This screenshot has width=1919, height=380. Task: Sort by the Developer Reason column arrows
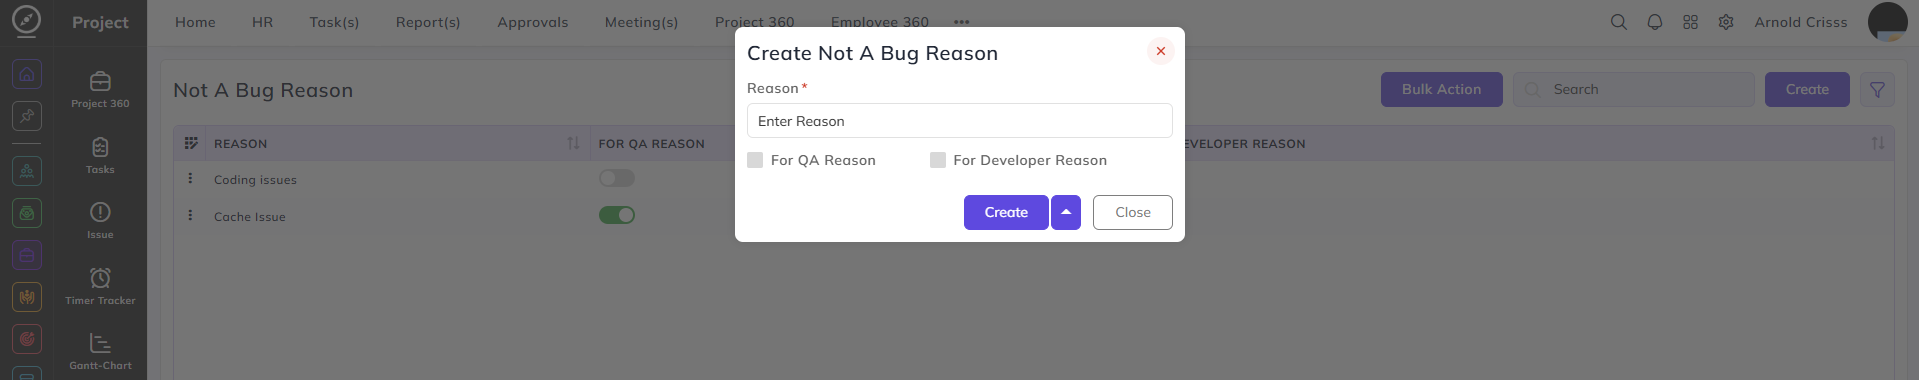[1877, 143]
